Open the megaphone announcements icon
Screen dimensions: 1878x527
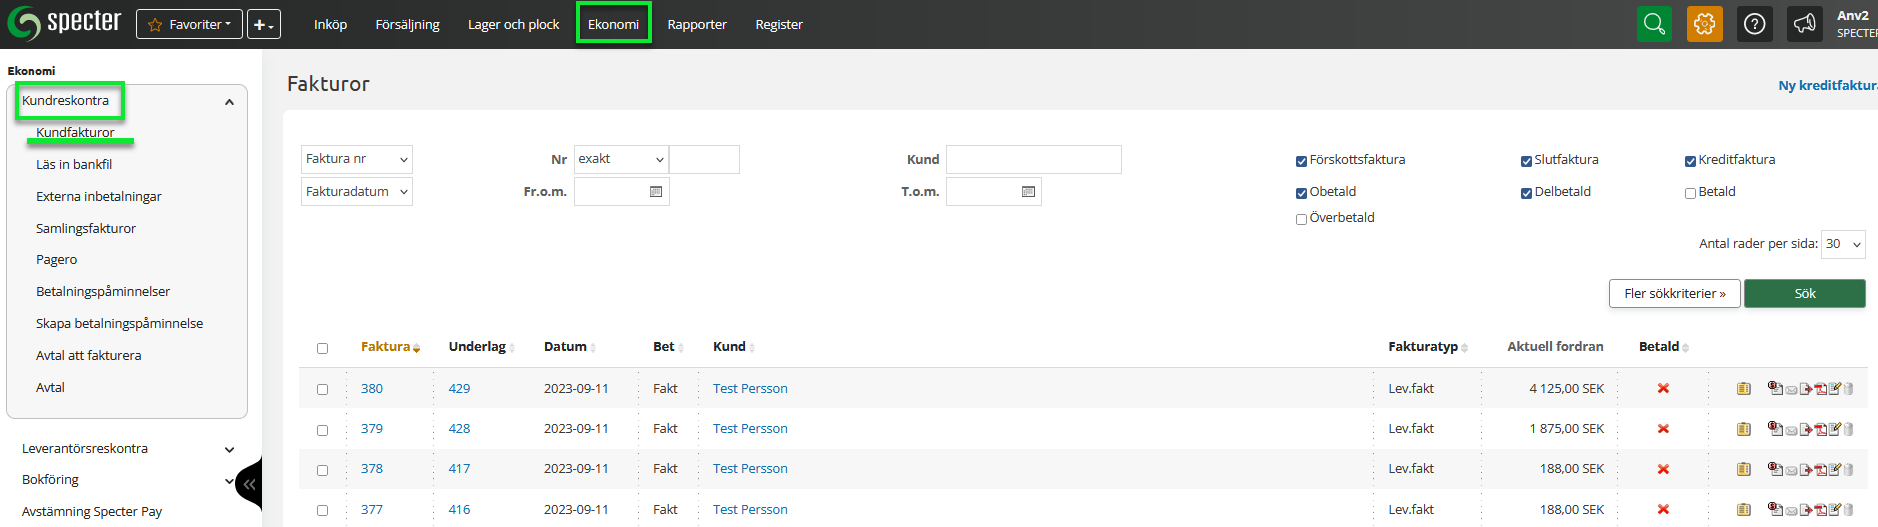pos(1804,24)
